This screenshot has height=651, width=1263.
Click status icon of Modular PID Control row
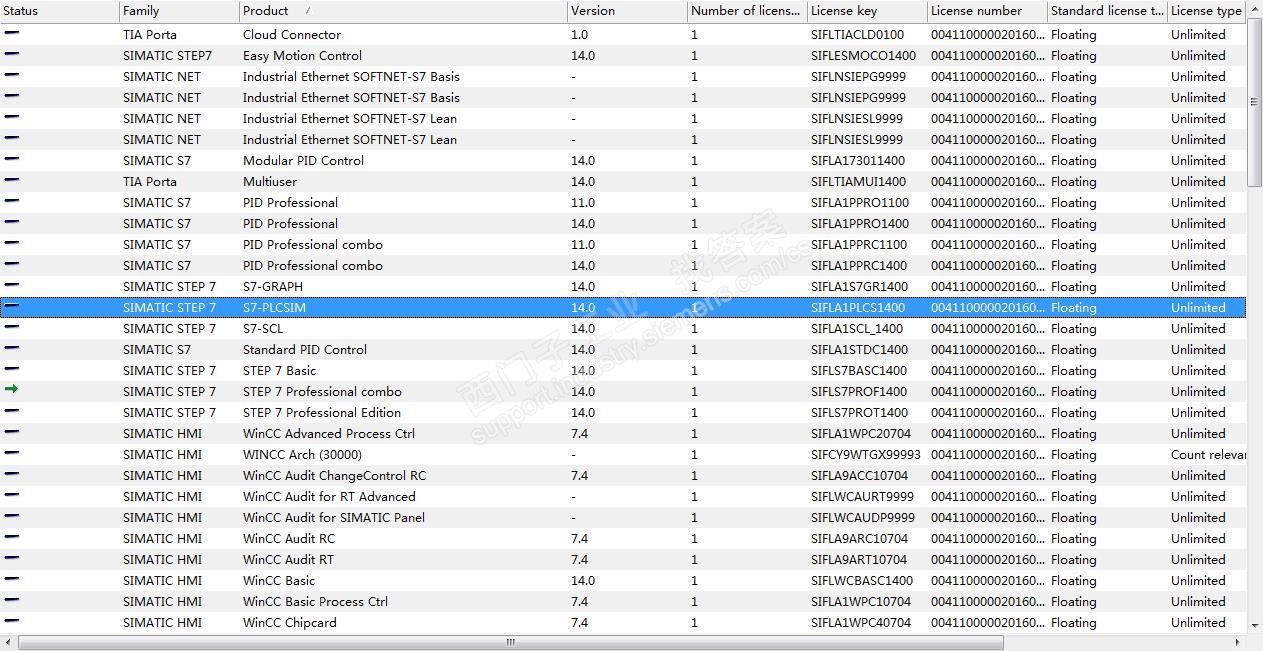pyautogui.click(x=12, y=159)
